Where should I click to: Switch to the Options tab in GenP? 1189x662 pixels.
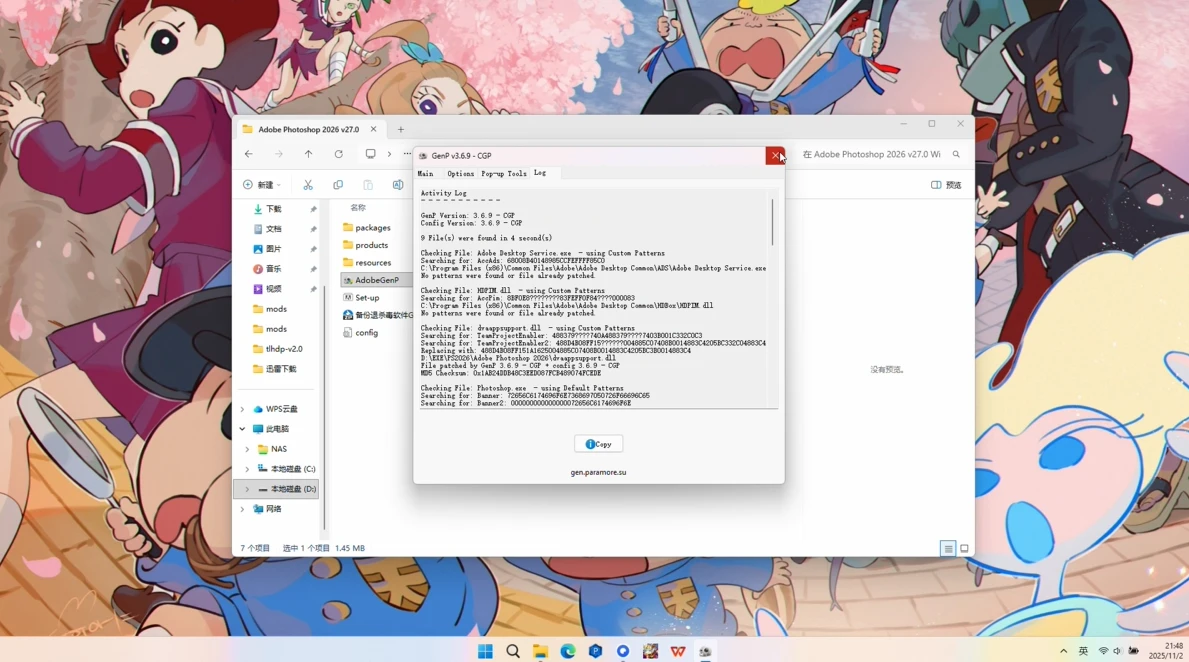point(461,172)
